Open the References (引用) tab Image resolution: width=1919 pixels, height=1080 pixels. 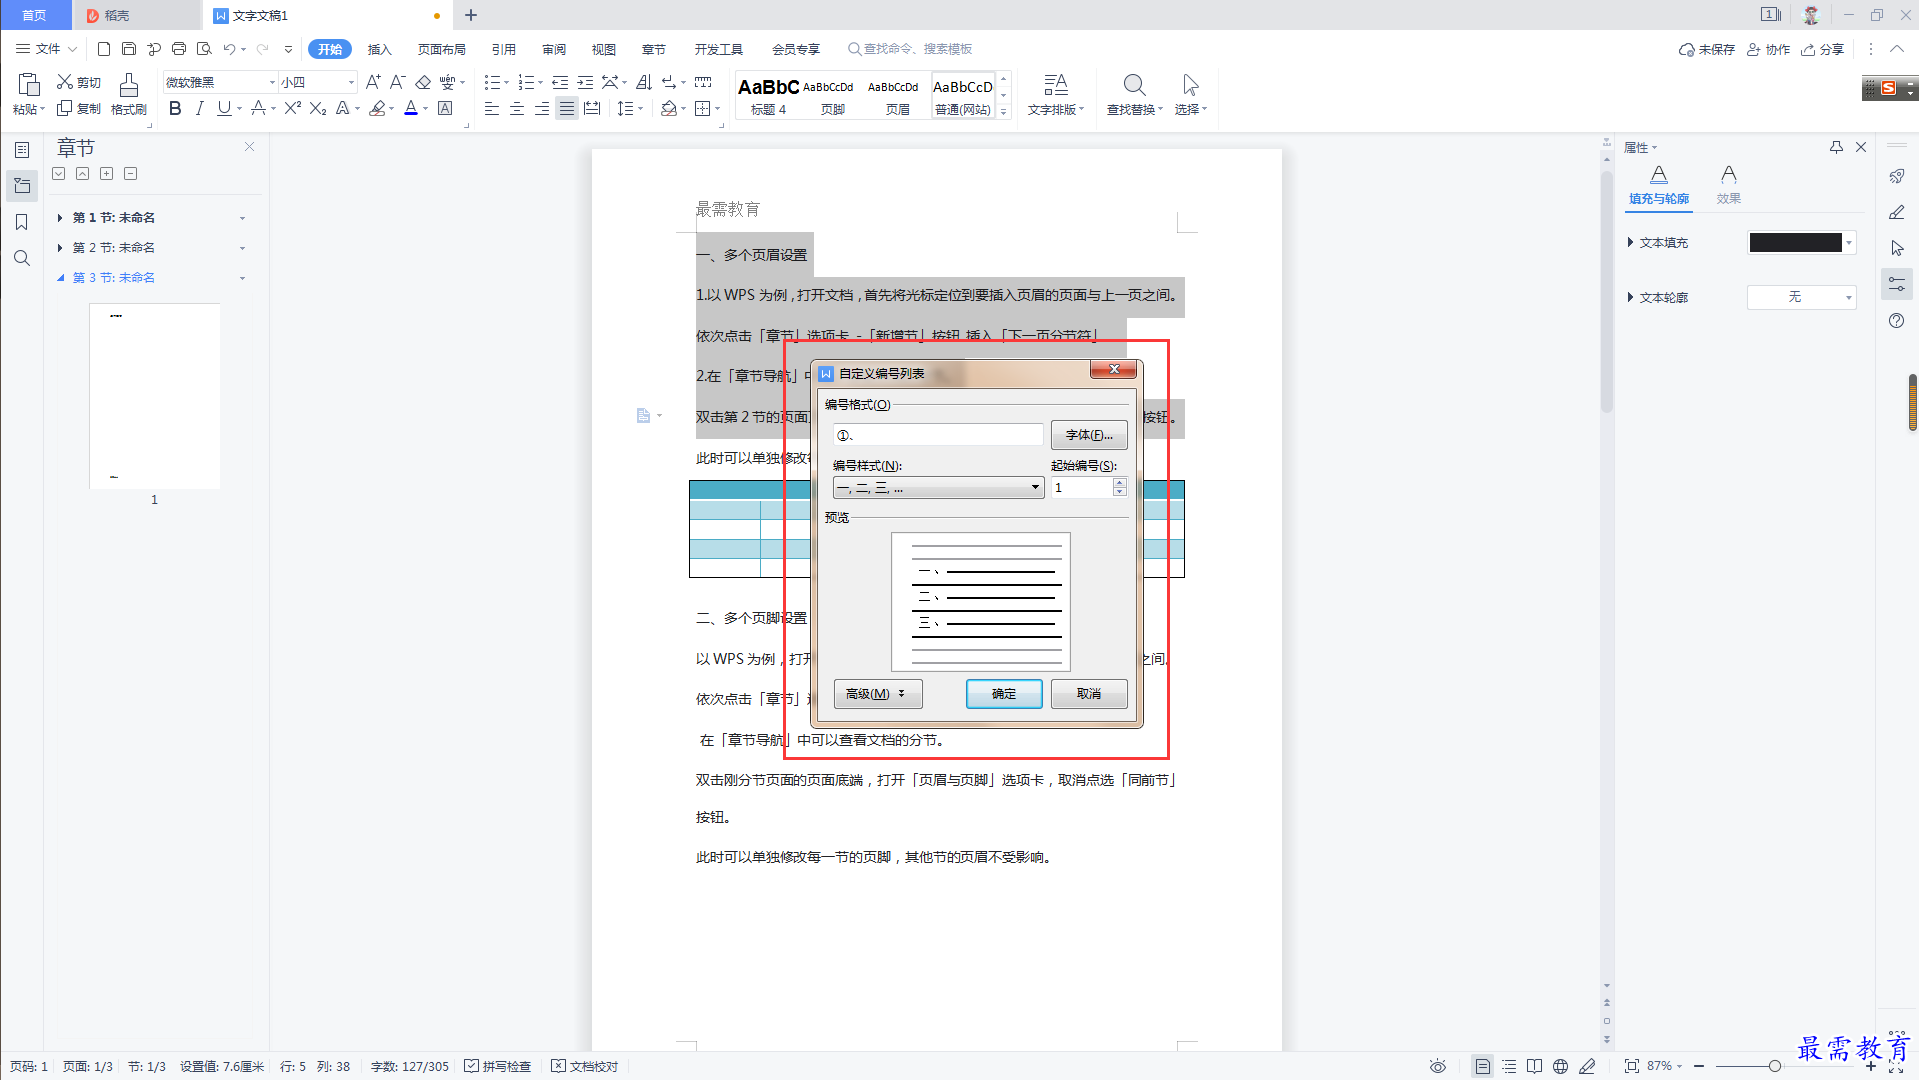(x=504, y=49)
